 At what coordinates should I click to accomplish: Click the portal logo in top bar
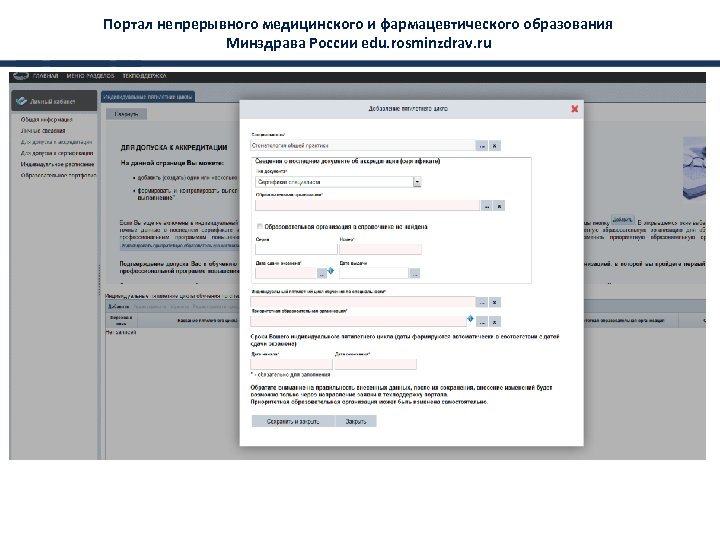[x=21, y=76]
